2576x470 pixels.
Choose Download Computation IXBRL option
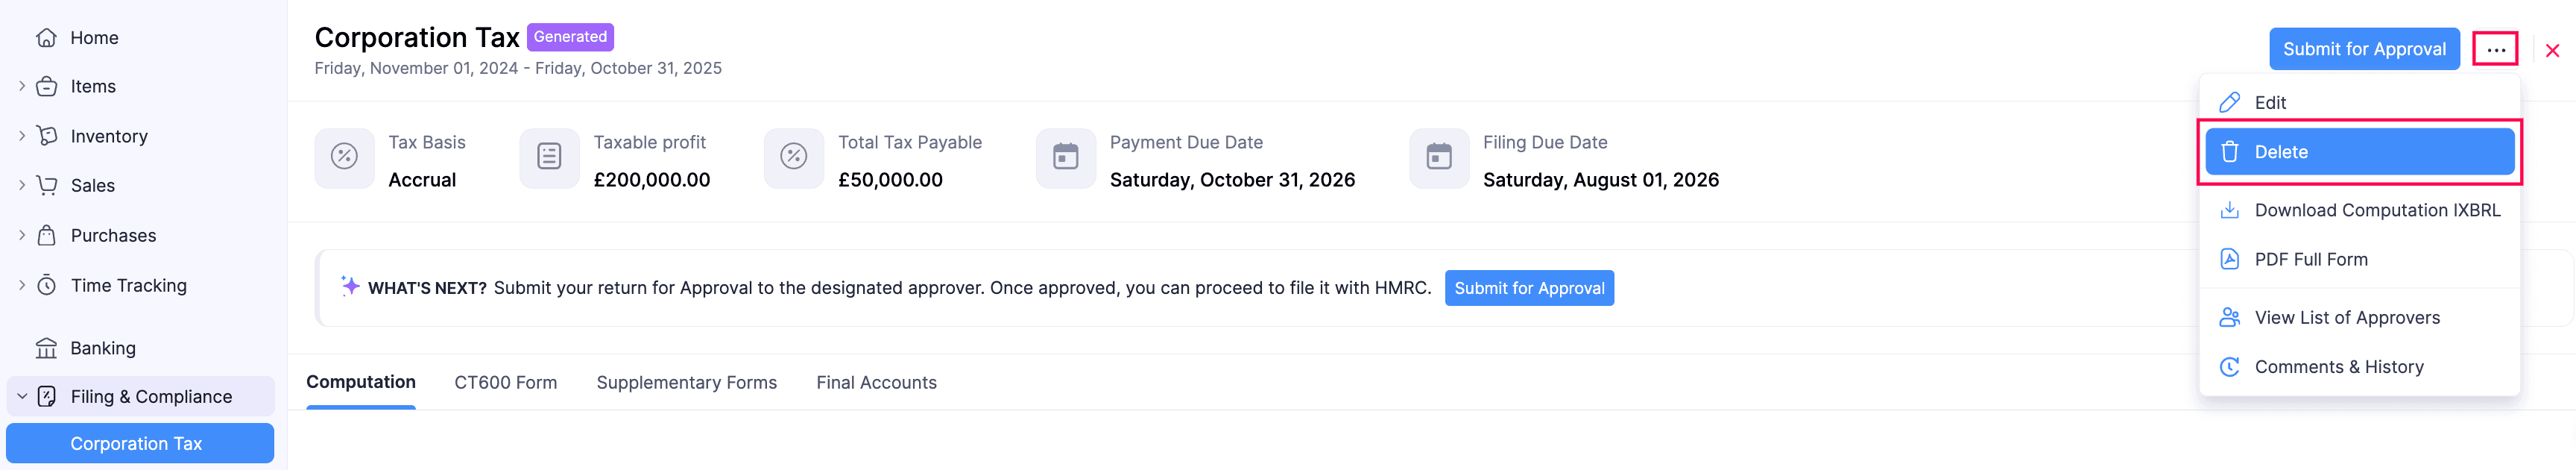tap(2376, 210)
